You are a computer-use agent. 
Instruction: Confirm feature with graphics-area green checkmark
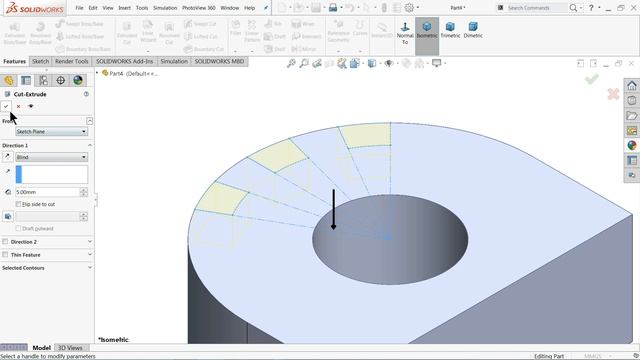point(591,79)
